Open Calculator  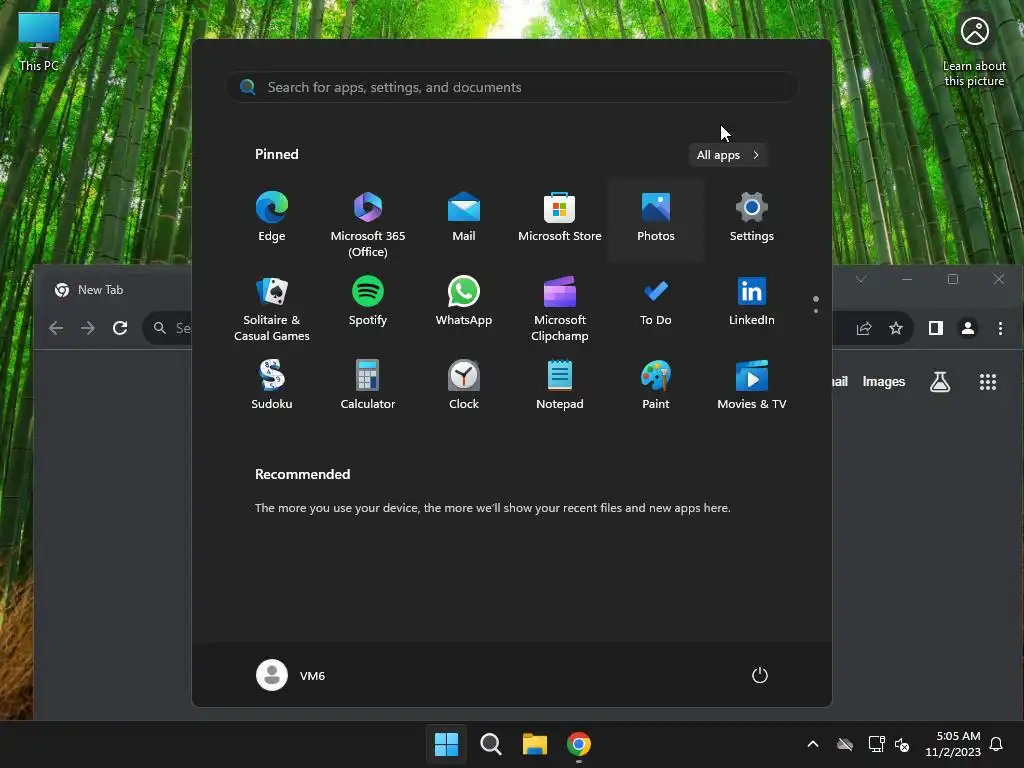click(368, 385)
